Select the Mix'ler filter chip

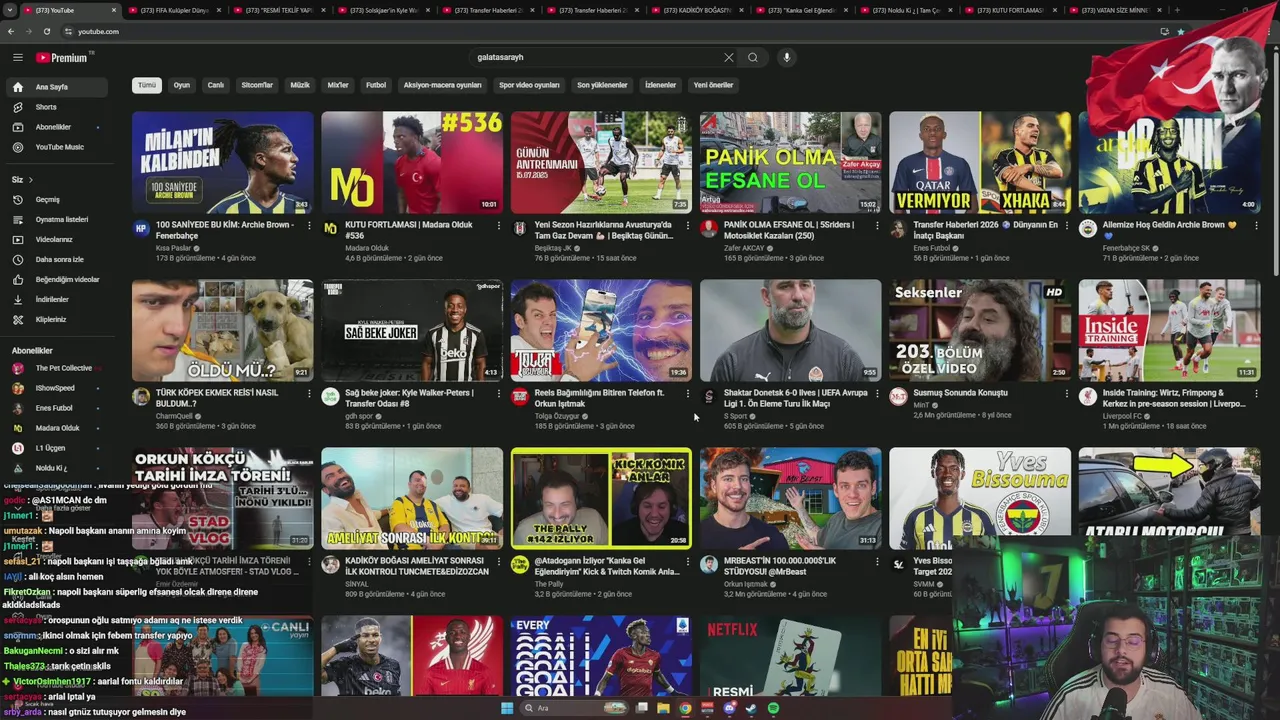point(338,85)
